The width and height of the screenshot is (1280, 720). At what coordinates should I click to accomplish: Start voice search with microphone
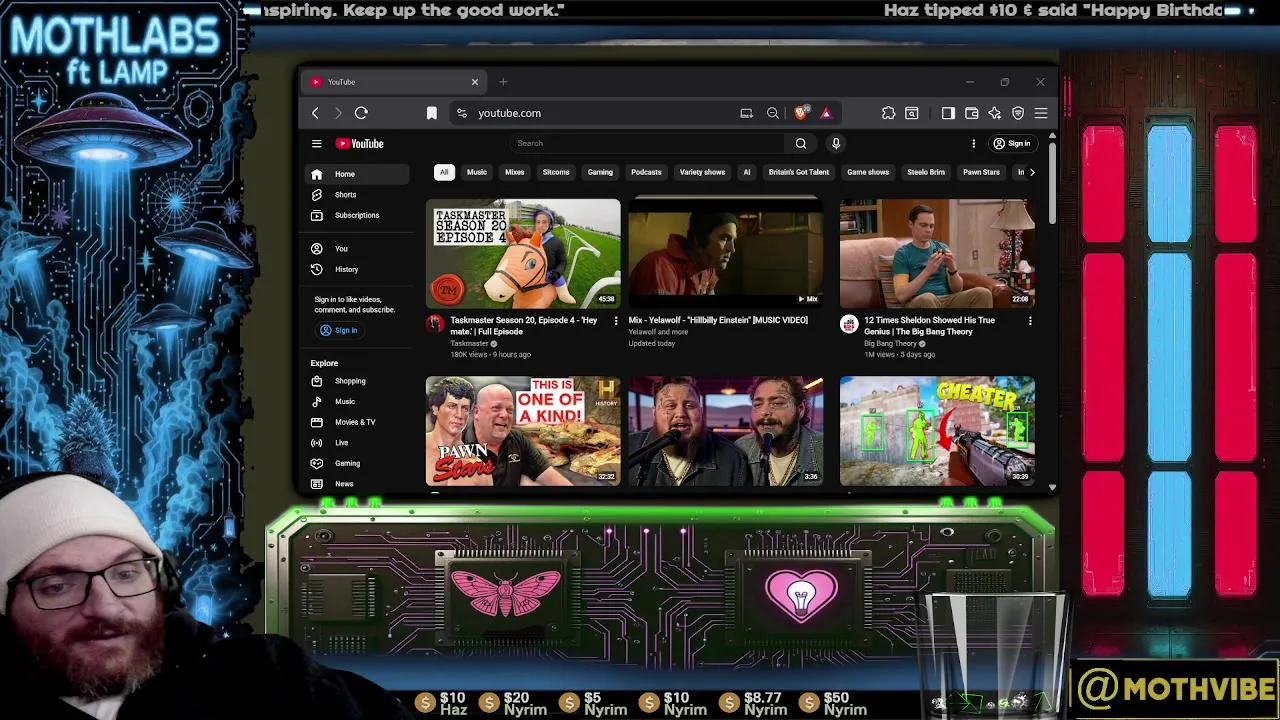click(836, 143)
